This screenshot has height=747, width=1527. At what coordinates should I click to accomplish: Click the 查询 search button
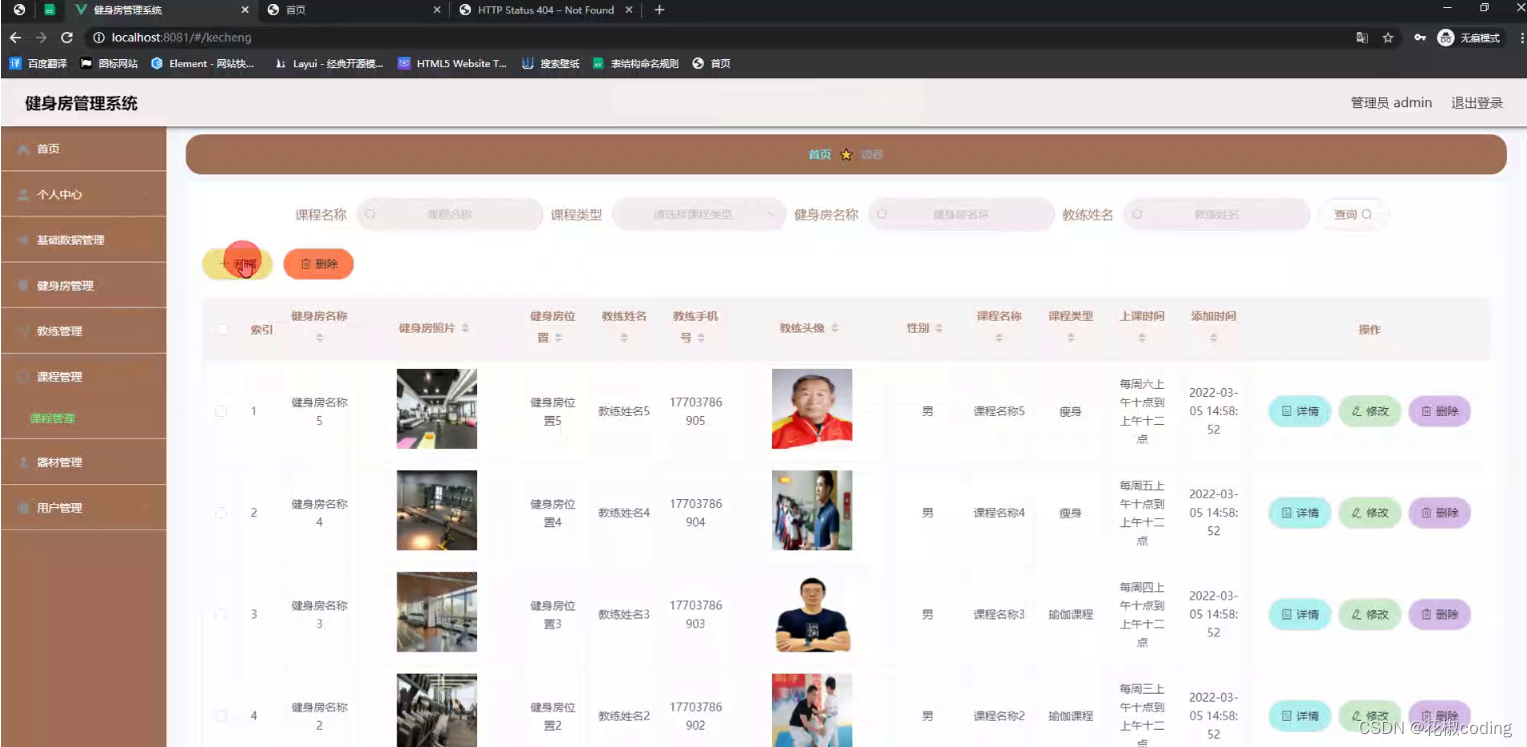coord(1353,214)
